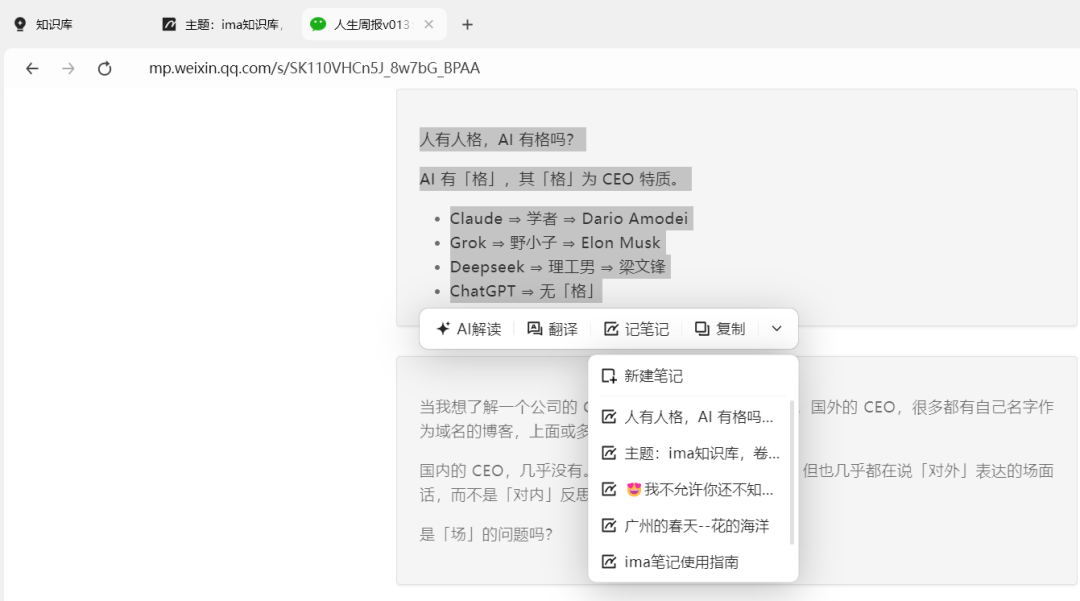
Task: Select note ima笔记使用指南
Action: tap(693, 562)
